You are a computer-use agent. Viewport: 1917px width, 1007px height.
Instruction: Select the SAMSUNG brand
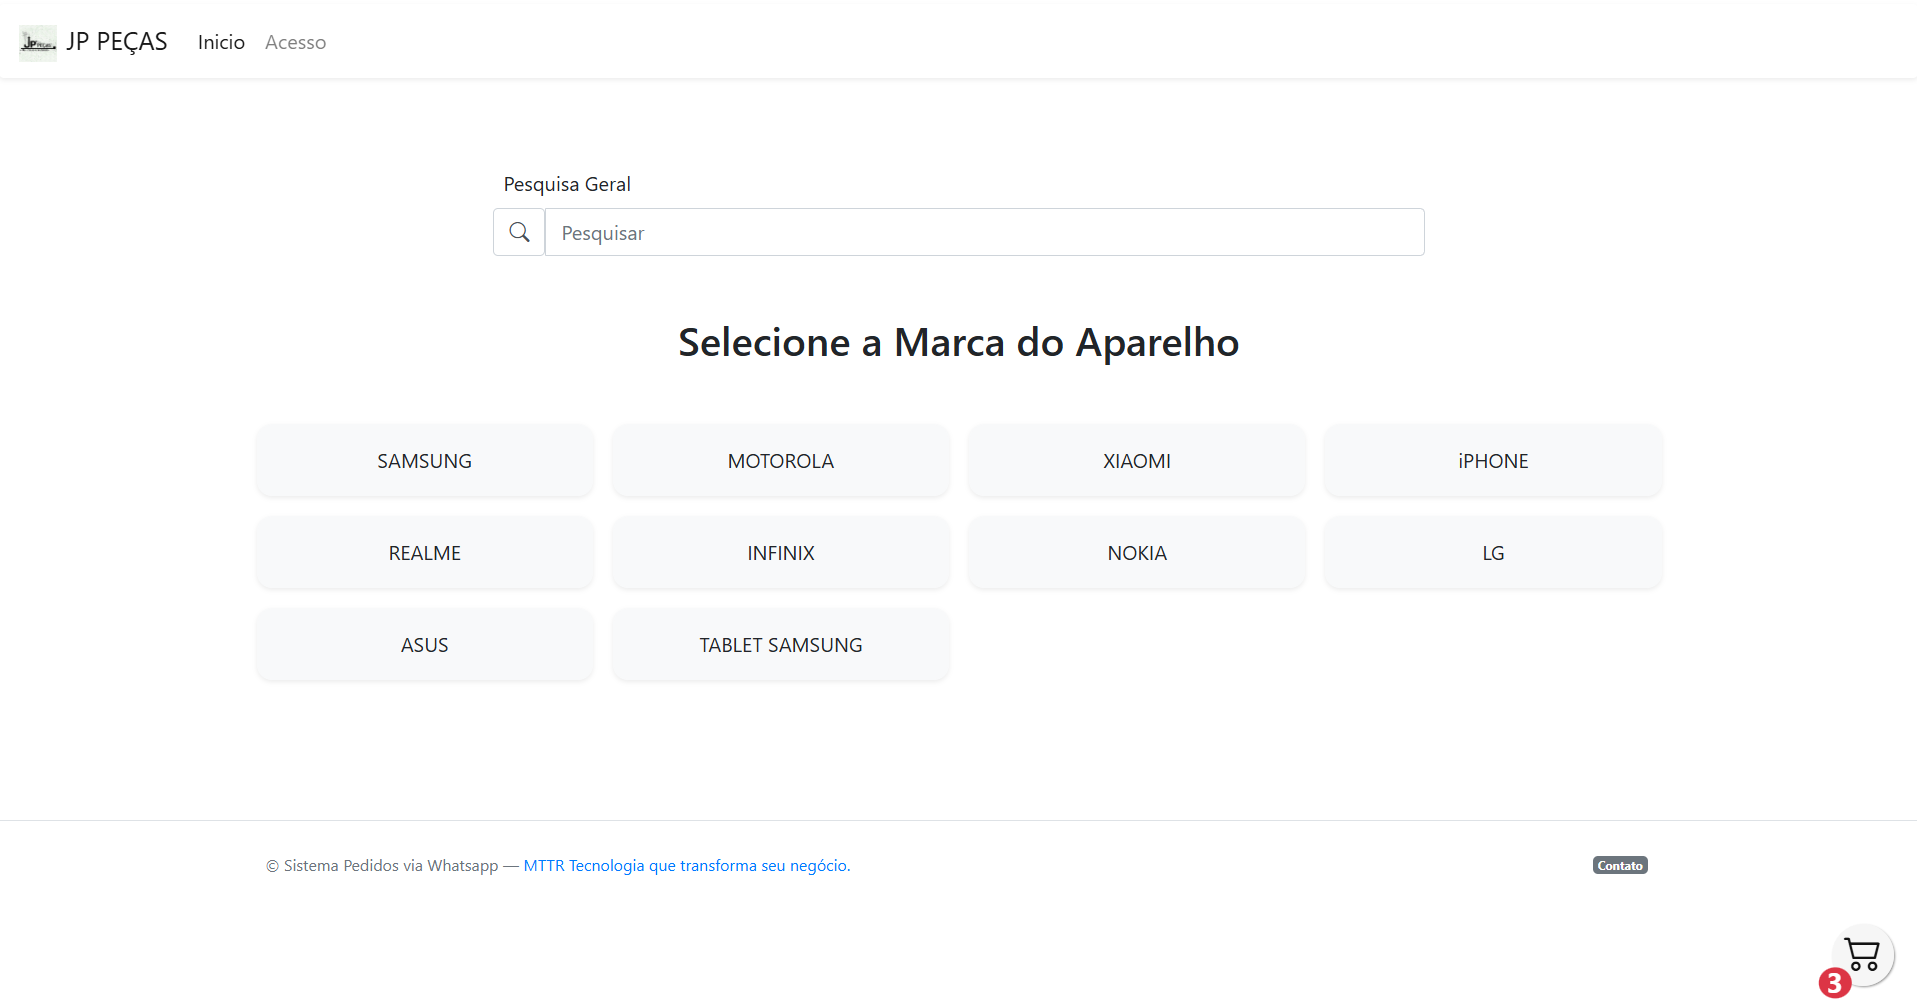point(424,460)
